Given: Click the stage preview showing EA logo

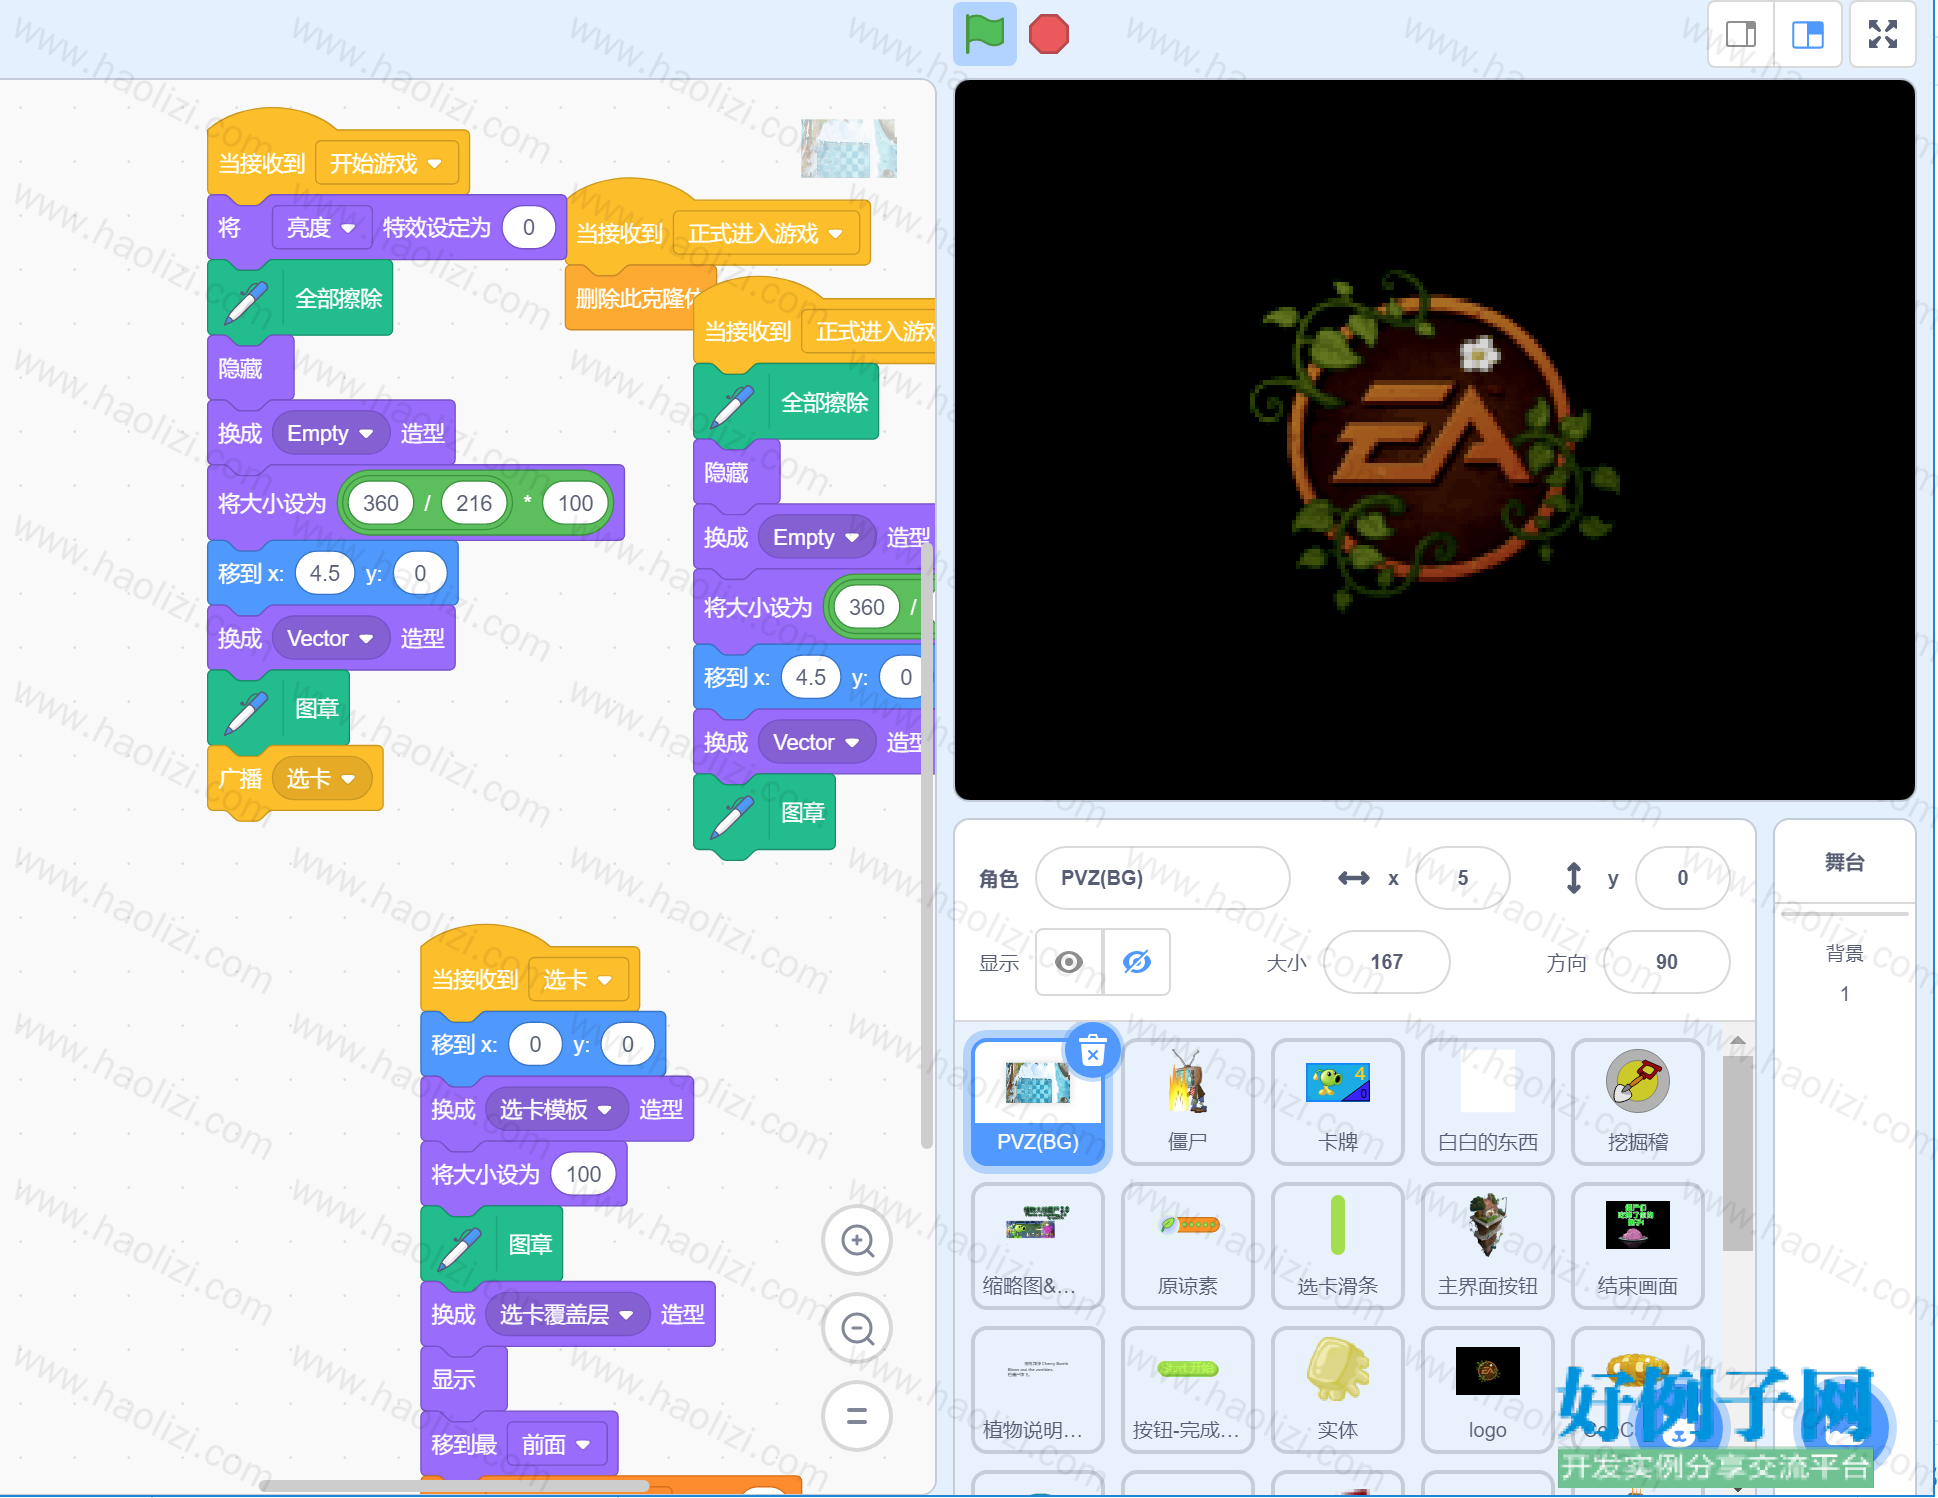Looking at the screenshot, I should [1434, 440].
